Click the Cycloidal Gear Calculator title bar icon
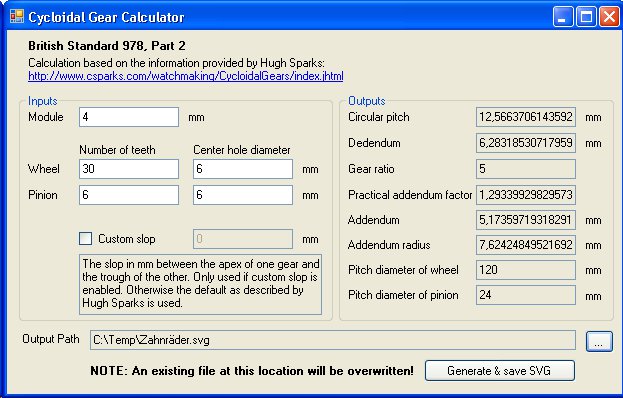This screenshot has height=398, width=623. (x=17, y=17)
